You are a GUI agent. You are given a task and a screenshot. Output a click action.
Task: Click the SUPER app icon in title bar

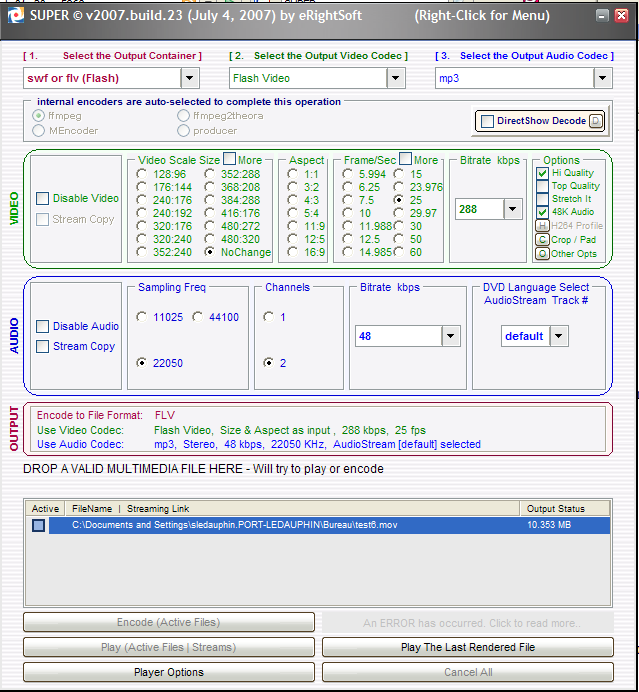click(x=11, y=16)
